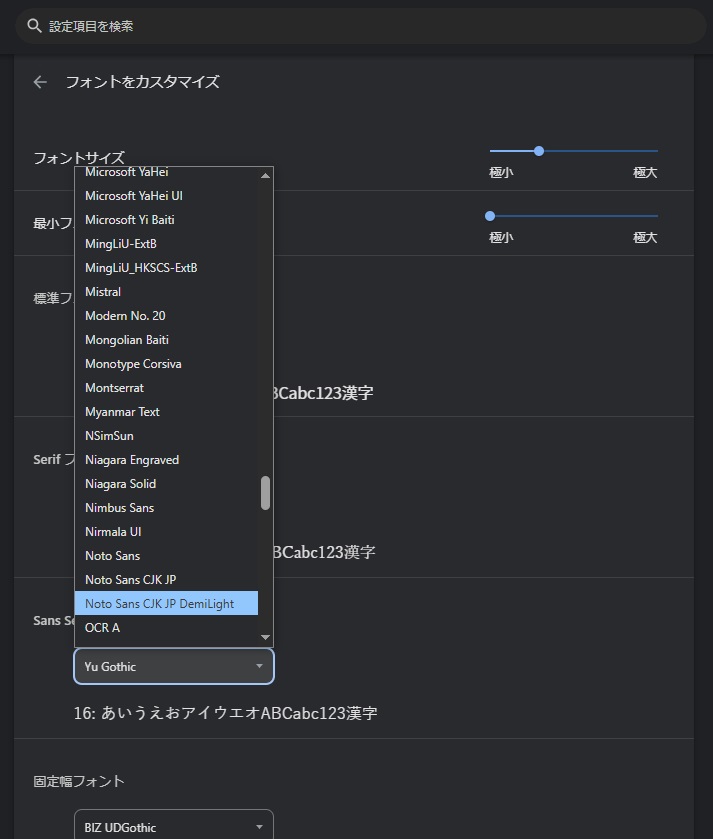Pick Mongolian Baiti from font list
Image resolution: width=713 pixels, height=839 pixels.
coord(166,340)
